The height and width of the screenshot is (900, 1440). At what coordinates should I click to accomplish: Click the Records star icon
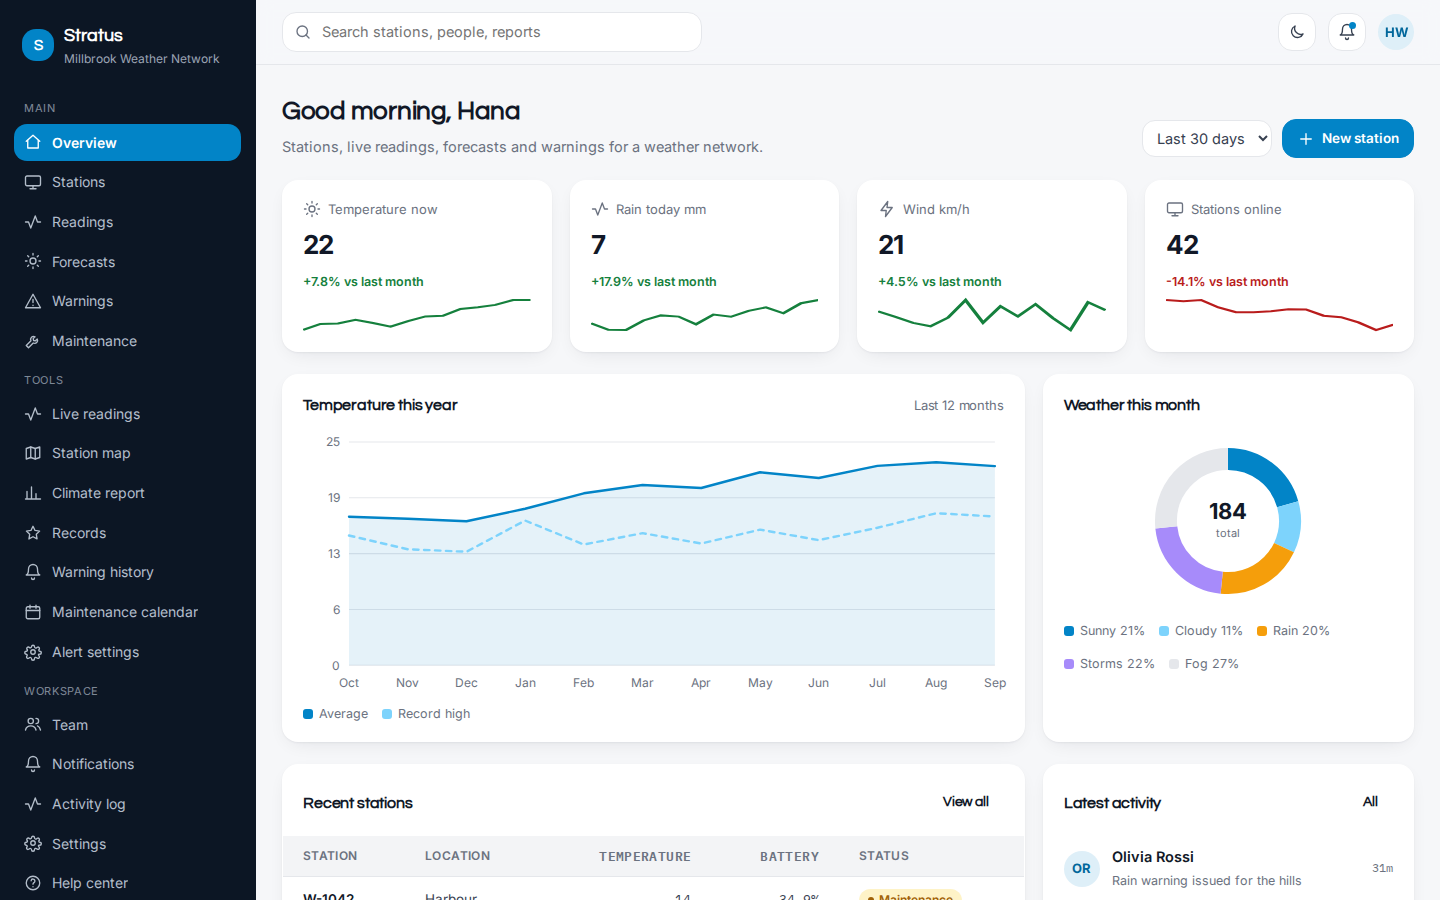pyautogui.click(x=33, y=533)
